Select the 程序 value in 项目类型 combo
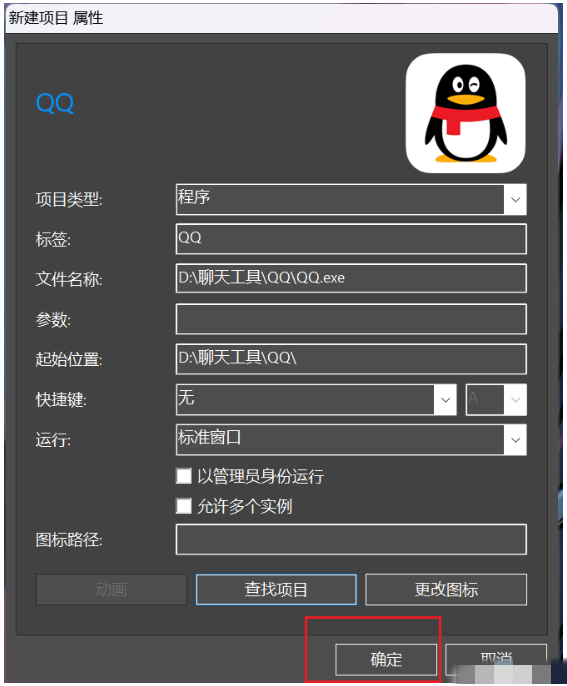The image size is (567, 686). [x=340, y=200]
